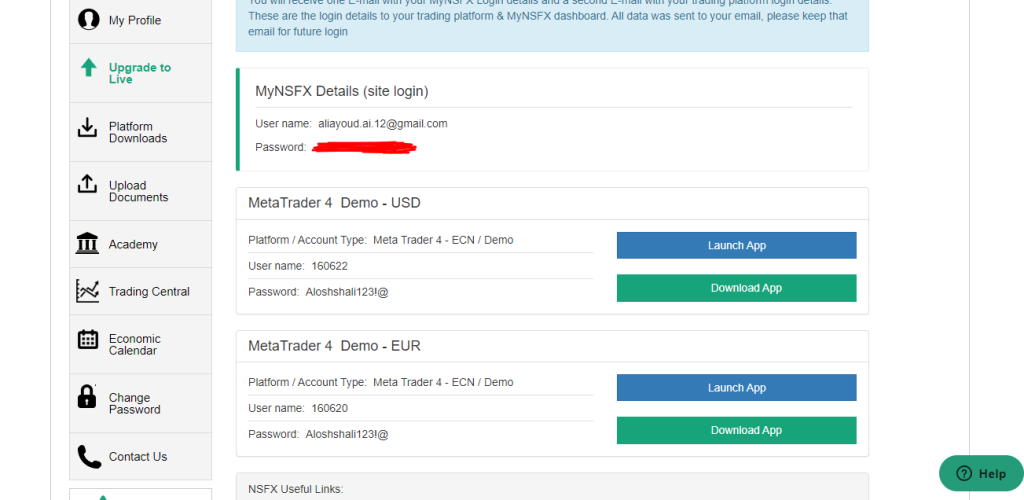Open Change Password sidebar text
This screenshot has height=500, width=1024.
pyautogui.click(x=135, y=403)
